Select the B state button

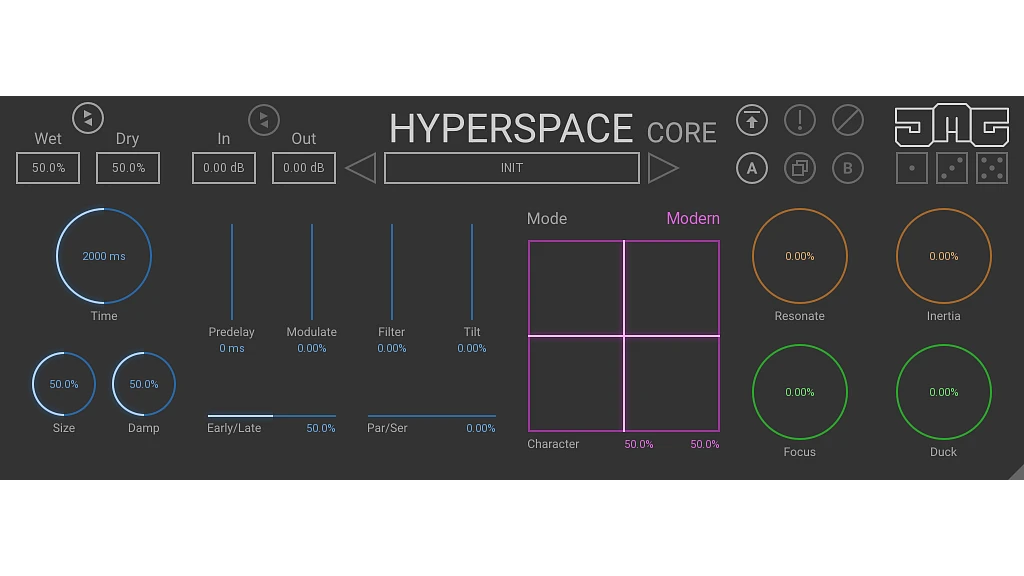(848, 168)
